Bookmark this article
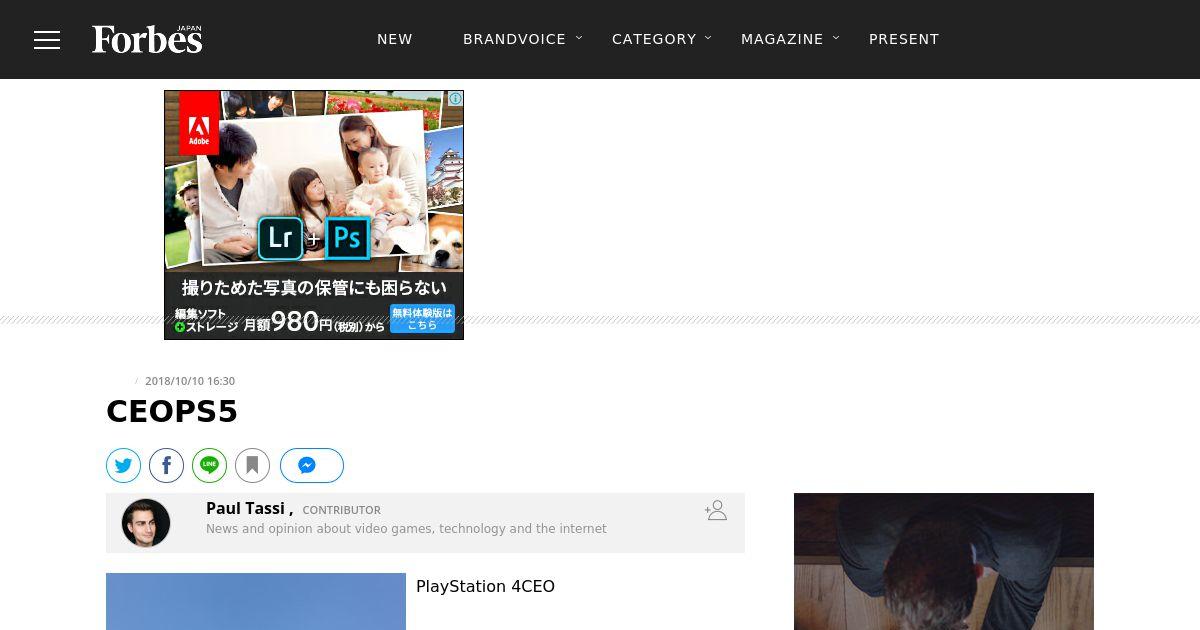This screenshot has width=1200, height=630. pos(253,466)
